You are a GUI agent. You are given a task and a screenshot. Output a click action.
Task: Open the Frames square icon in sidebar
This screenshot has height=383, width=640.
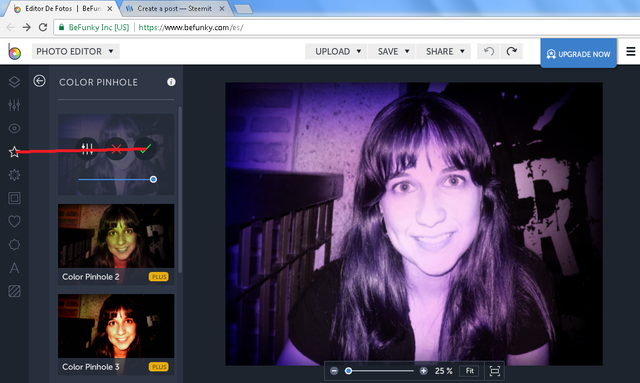tap(14, 198)
